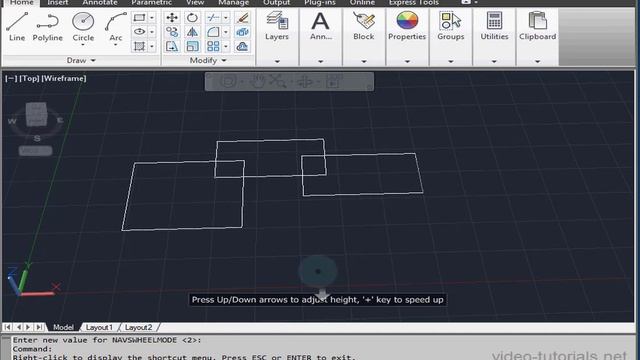Image resolution: width=640 pixels, height=360 pixels.
Task: Switch to the View ribbon tab
Action: [195, 3]
